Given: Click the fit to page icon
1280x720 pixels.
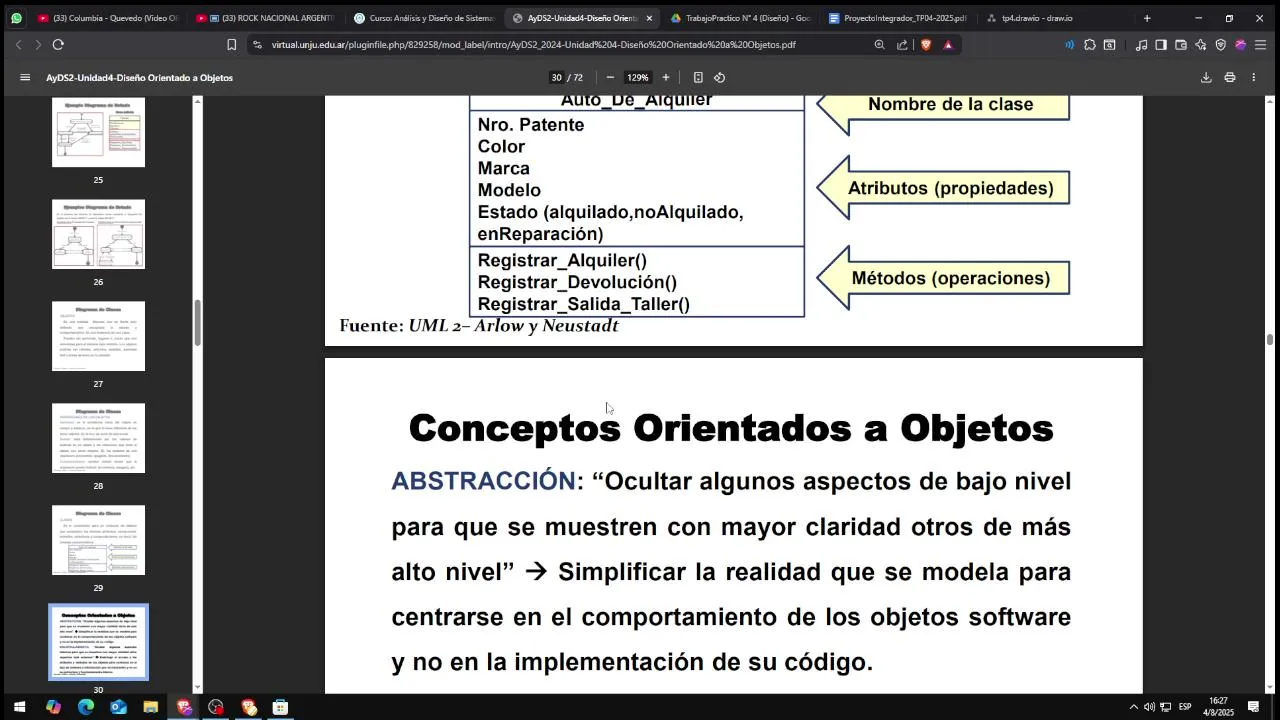Looking at the screenshot, I should click(x=698, y=77).
